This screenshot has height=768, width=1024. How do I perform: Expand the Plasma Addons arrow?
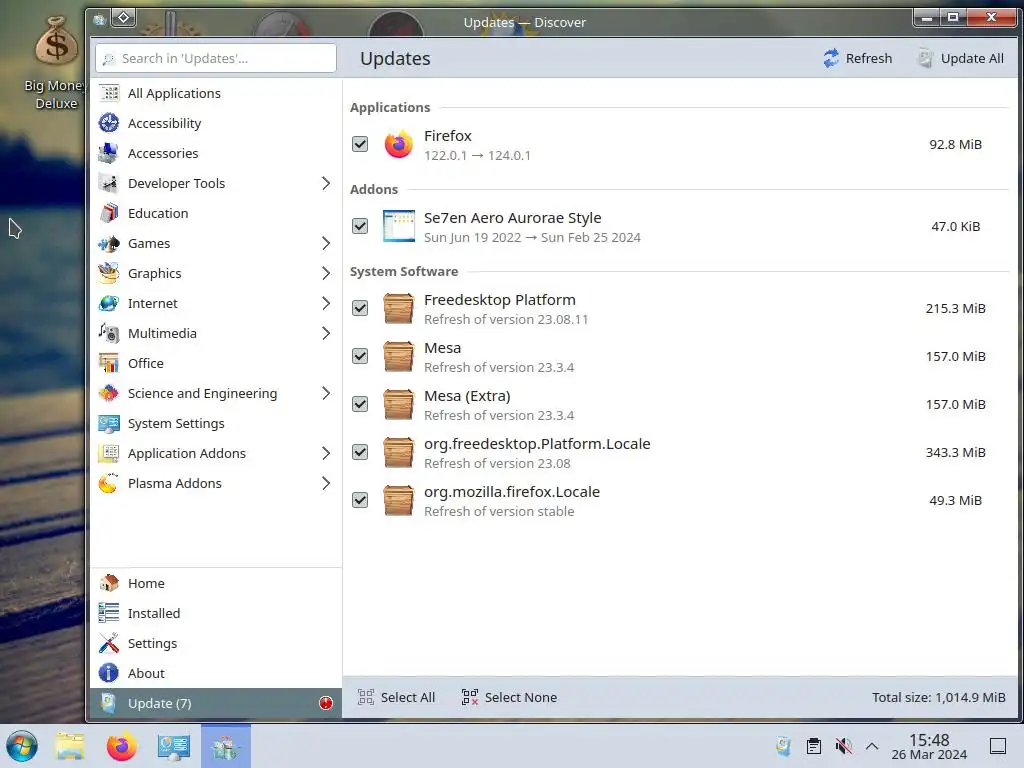[x=326, y=483]
